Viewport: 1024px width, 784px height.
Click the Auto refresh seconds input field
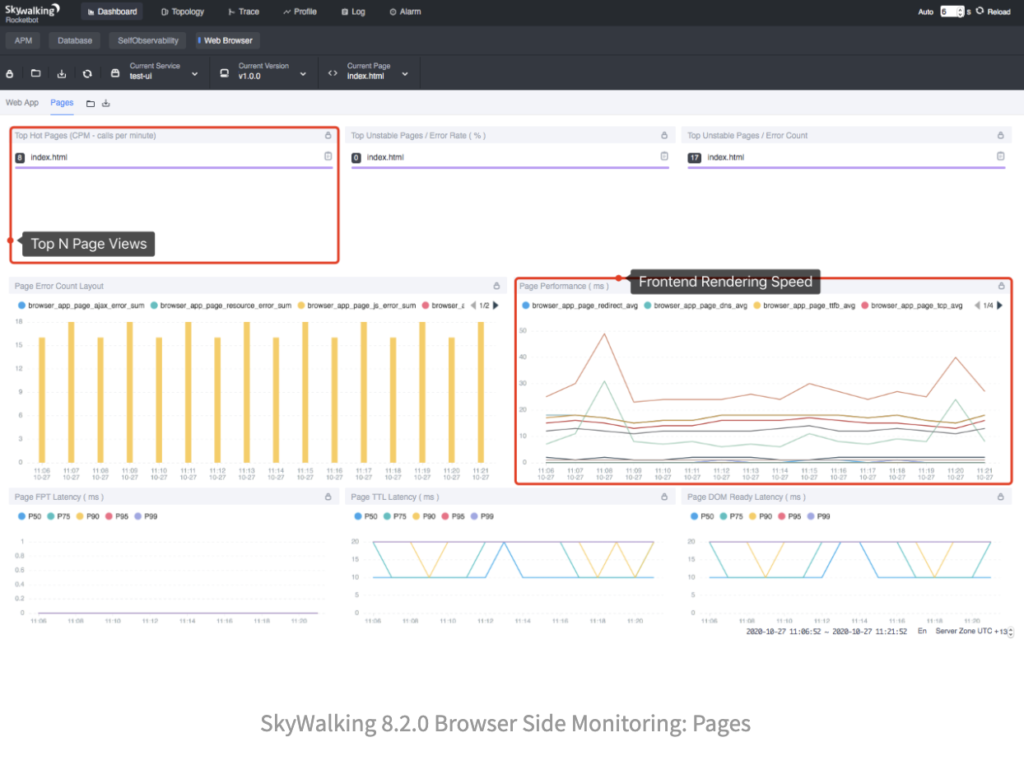[x=949, y=12]
